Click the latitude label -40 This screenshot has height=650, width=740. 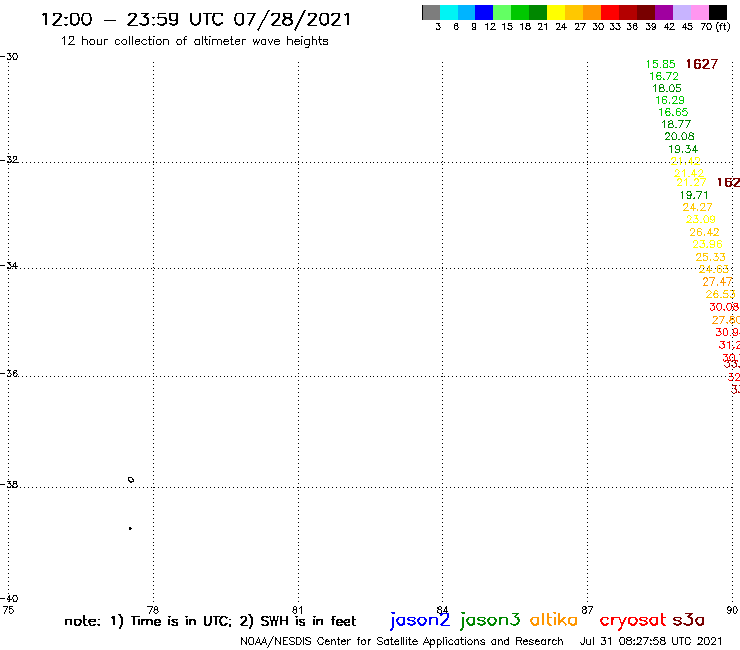[x=9, y=599]
